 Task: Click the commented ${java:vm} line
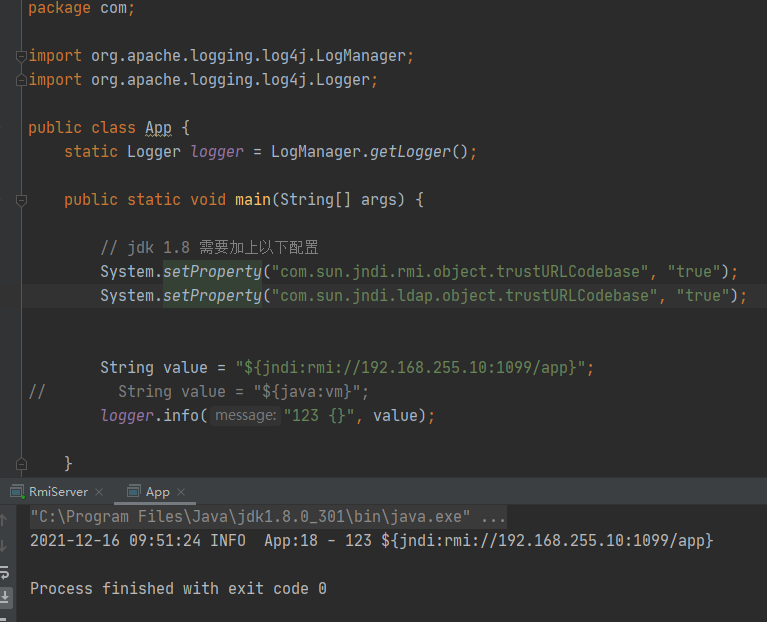click(243, 391)
